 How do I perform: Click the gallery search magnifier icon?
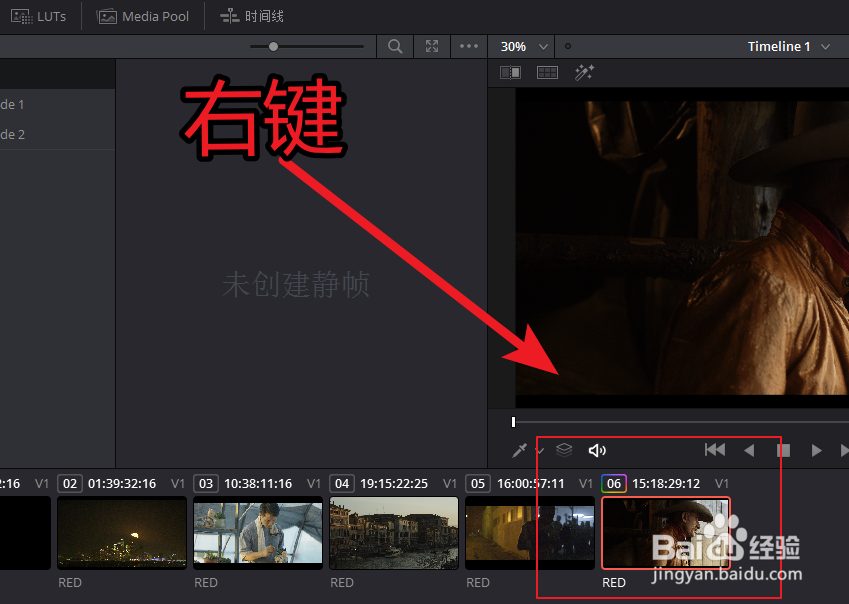(395, 47)
